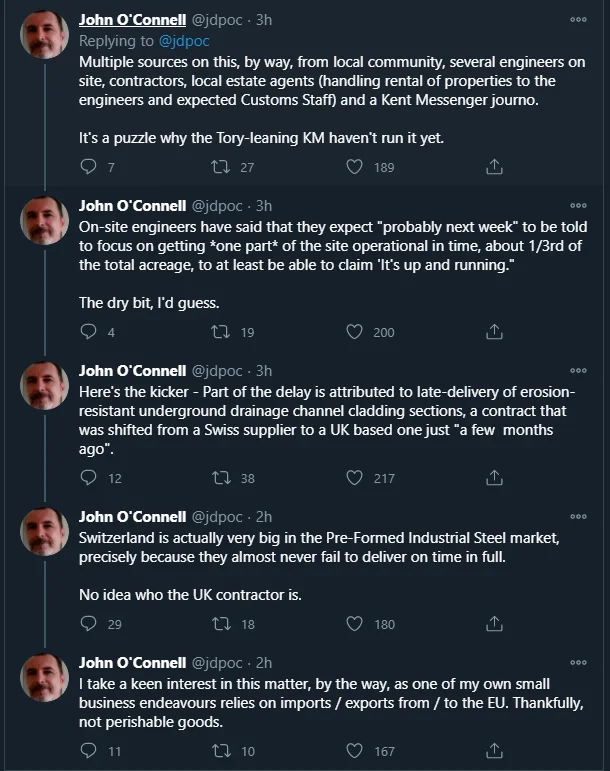
Task: Retweet the 'Switzerland' tweet with 18 retweets
Action: pyautogui.click(x=221, y=624)
